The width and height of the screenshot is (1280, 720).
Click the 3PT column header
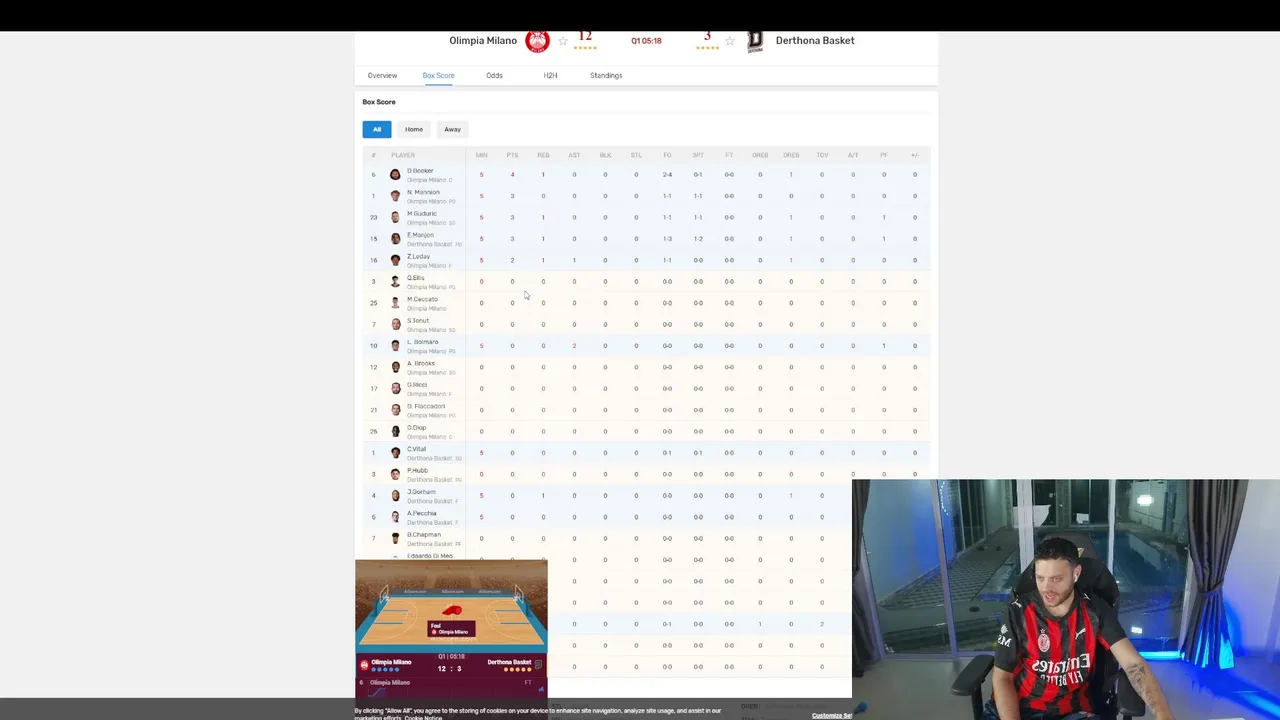pos(698,155)
